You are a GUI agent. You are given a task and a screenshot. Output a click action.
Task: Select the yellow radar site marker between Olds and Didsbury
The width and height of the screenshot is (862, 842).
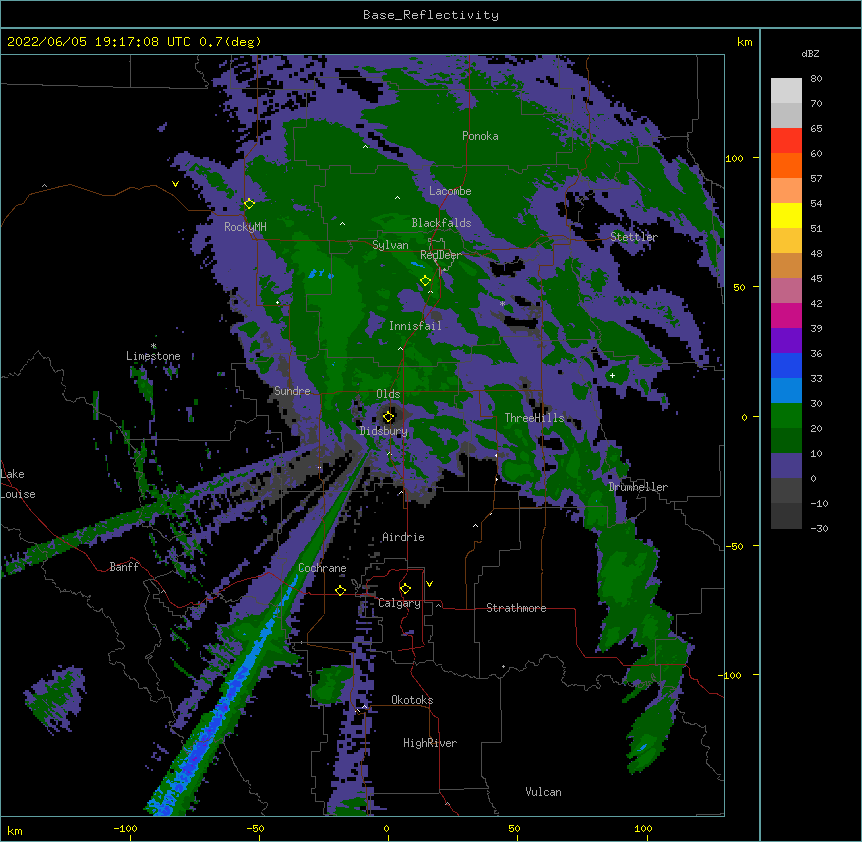tap(388, 417)
